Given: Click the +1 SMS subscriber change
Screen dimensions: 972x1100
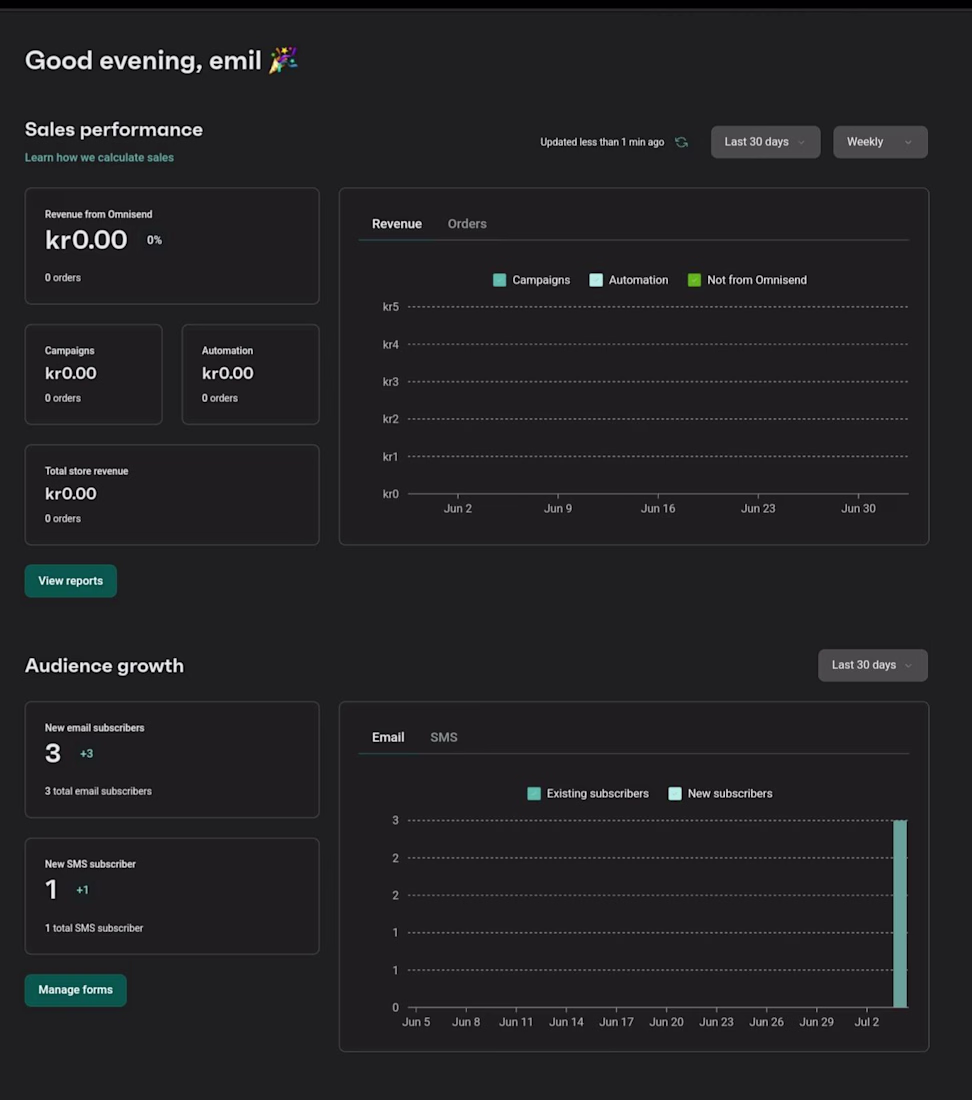Looking at the screenshot, I should tap(82, 890).
